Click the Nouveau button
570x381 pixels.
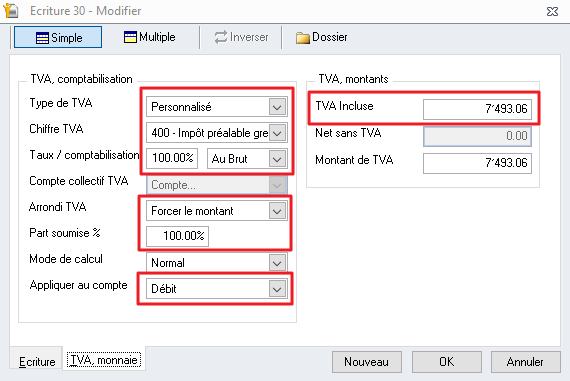point(366,362)
